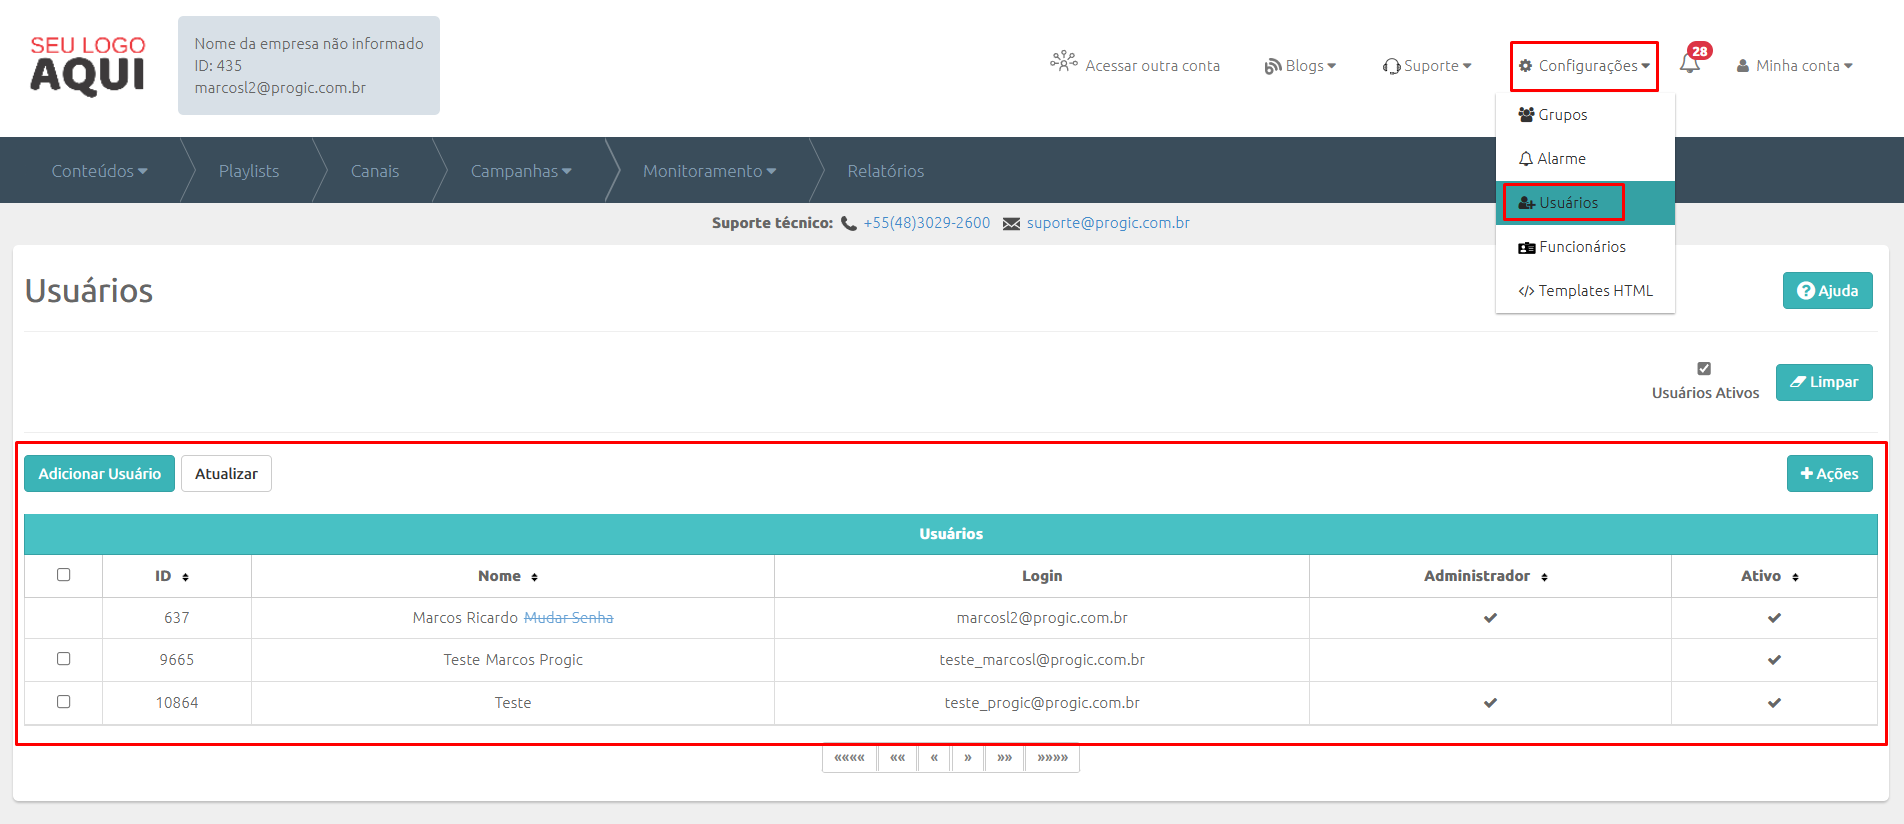This screenshot has width=1904, height=824.
Task: Select Usuários in Configurações menu
Action: coord(1585,203)
